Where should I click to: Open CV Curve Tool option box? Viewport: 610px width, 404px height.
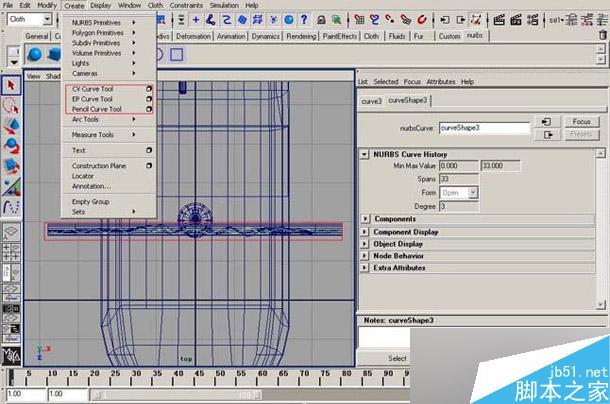click(149, 89)
